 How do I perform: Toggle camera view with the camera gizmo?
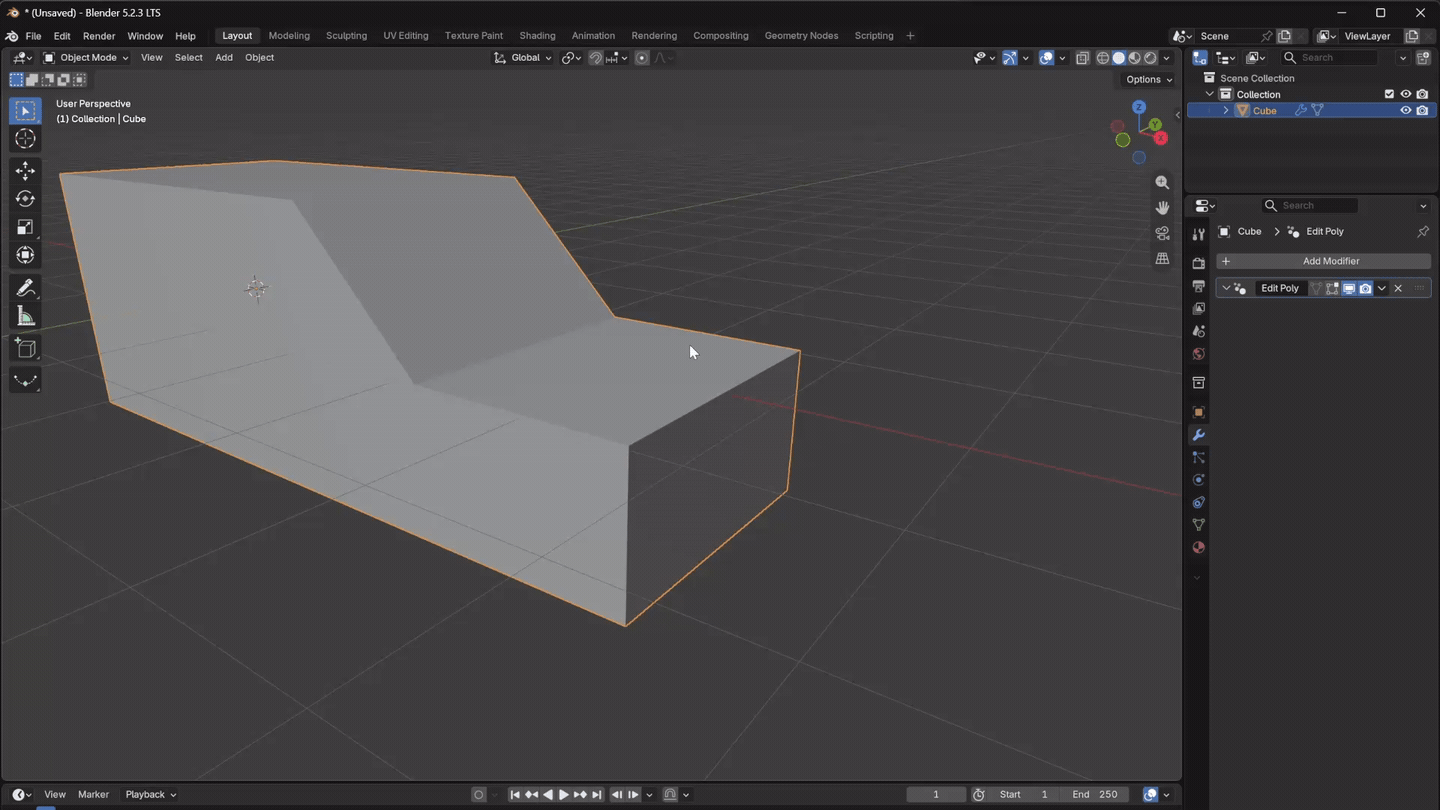pos(1162,233)
